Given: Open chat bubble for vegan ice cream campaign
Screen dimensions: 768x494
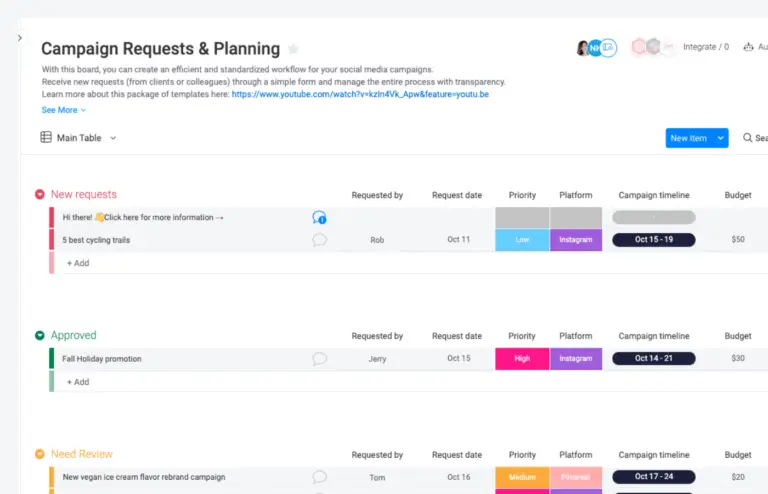Looking at the screenshot, I should (319, 477).
